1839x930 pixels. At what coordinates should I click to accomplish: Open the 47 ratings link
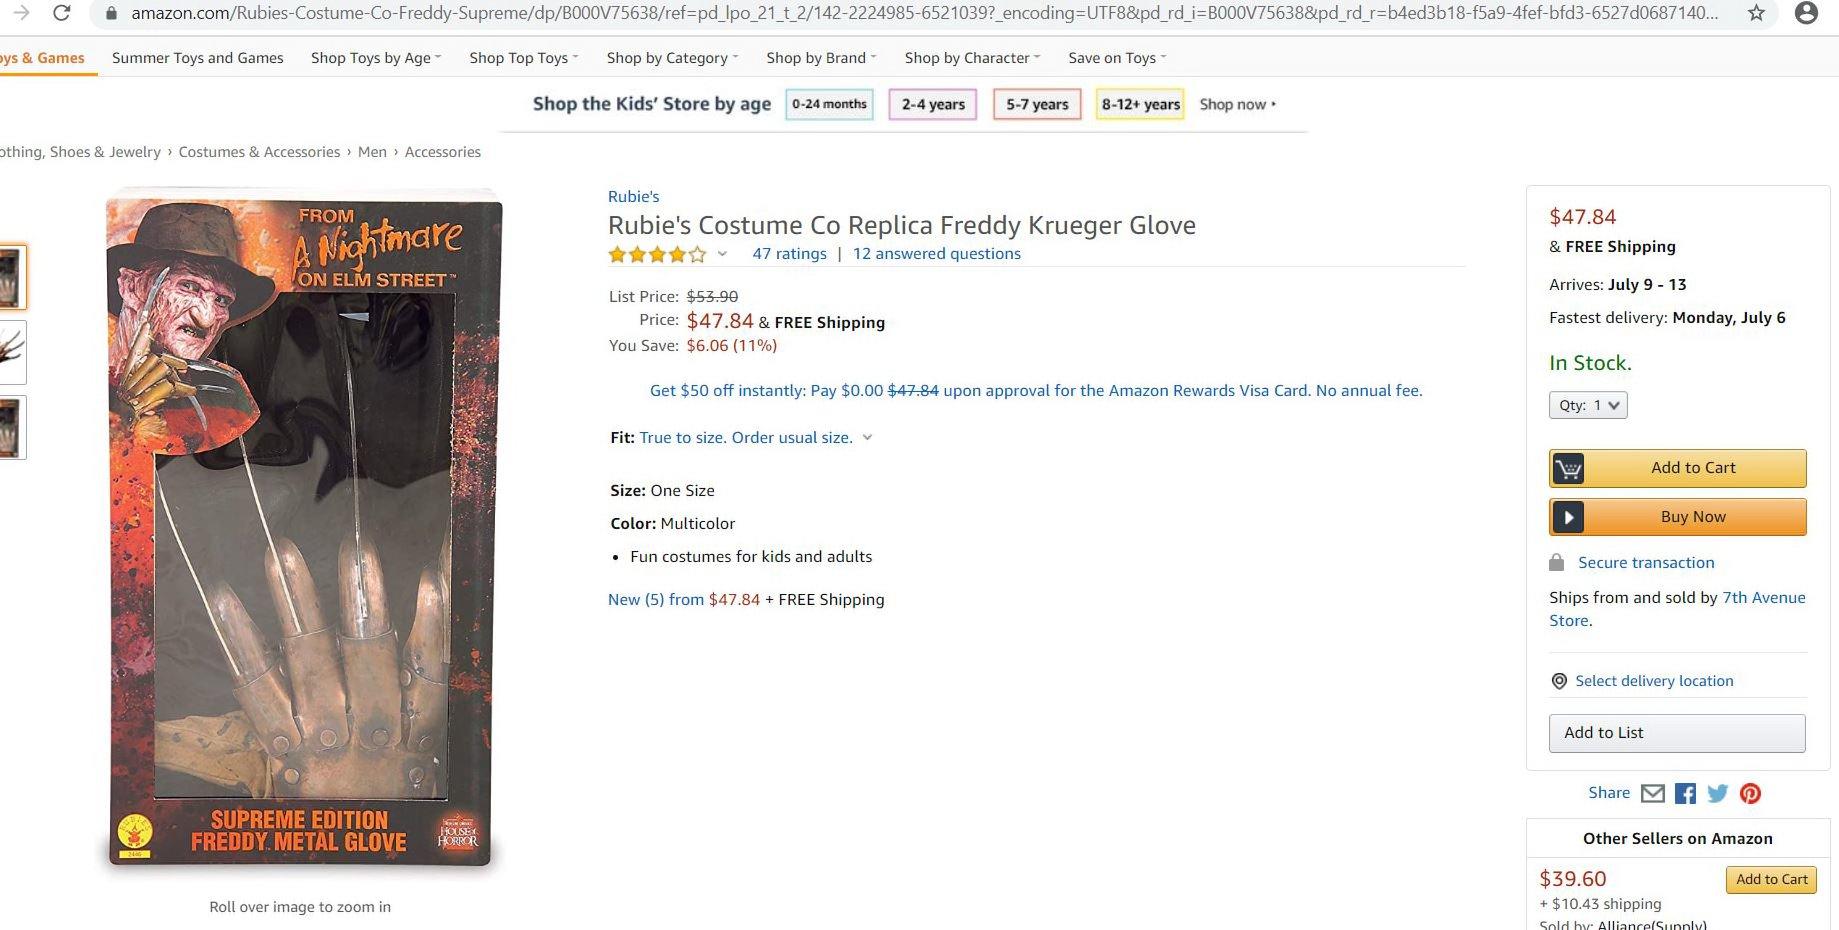pos(789,254)
